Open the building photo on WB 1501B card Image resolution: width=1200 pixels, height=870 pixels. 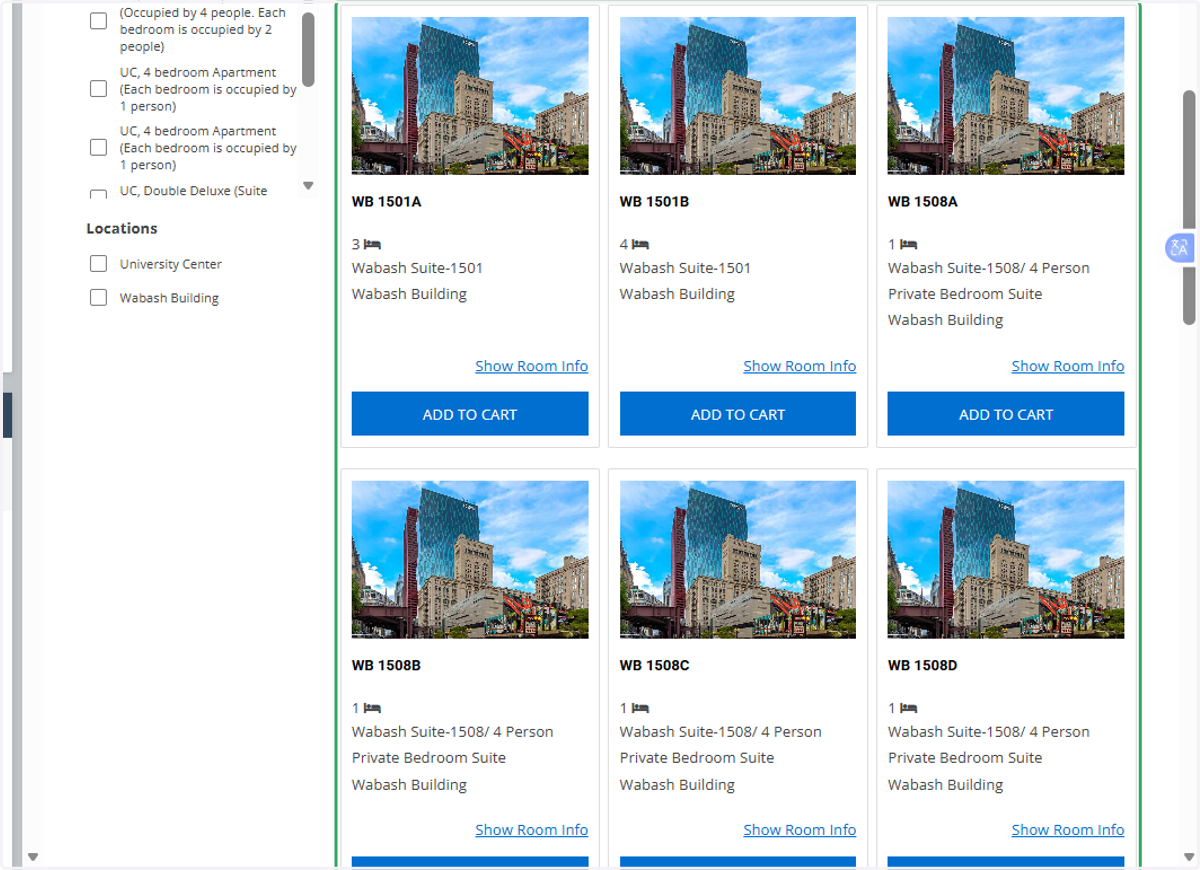738,96
